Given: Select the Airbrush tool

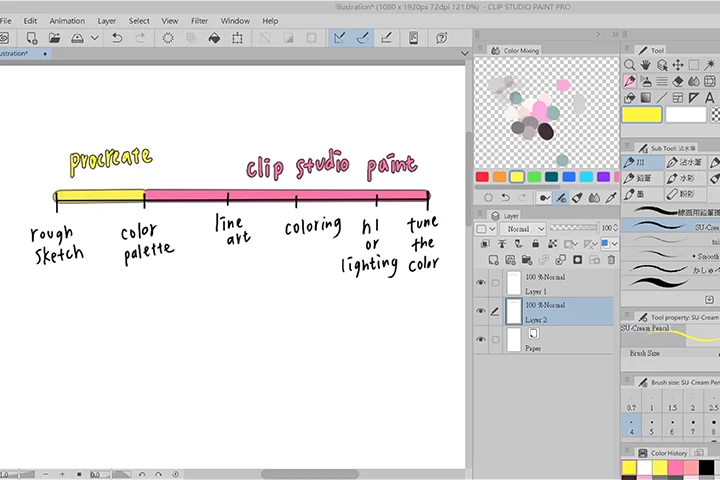Looking at the screenshot, I should [646, 81].
